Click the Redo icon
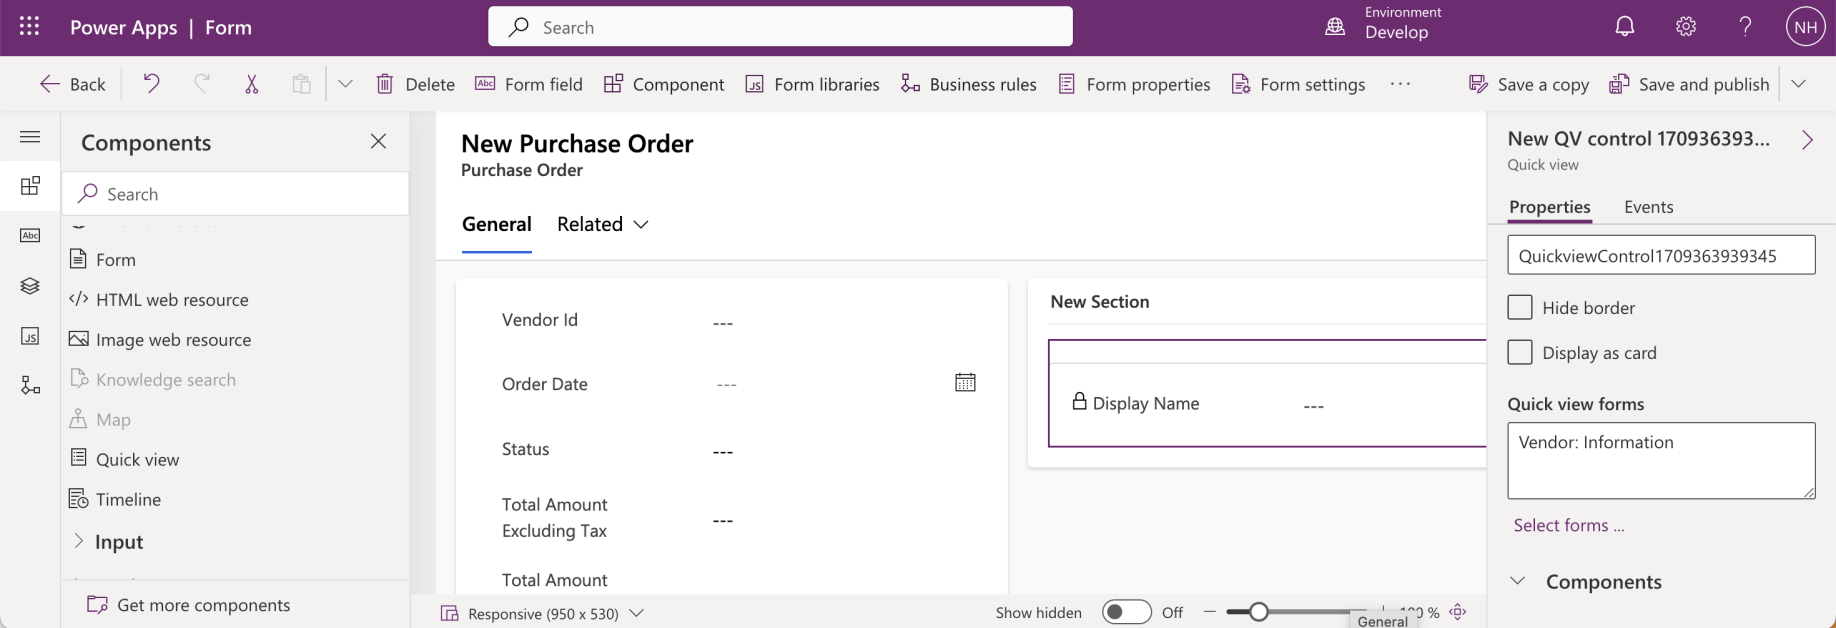The image size is (1836, 628). [x=202, y=84]
